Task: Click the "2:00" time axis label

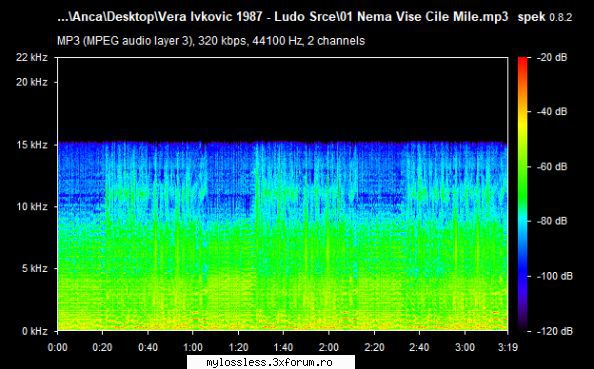Action: 328,347
